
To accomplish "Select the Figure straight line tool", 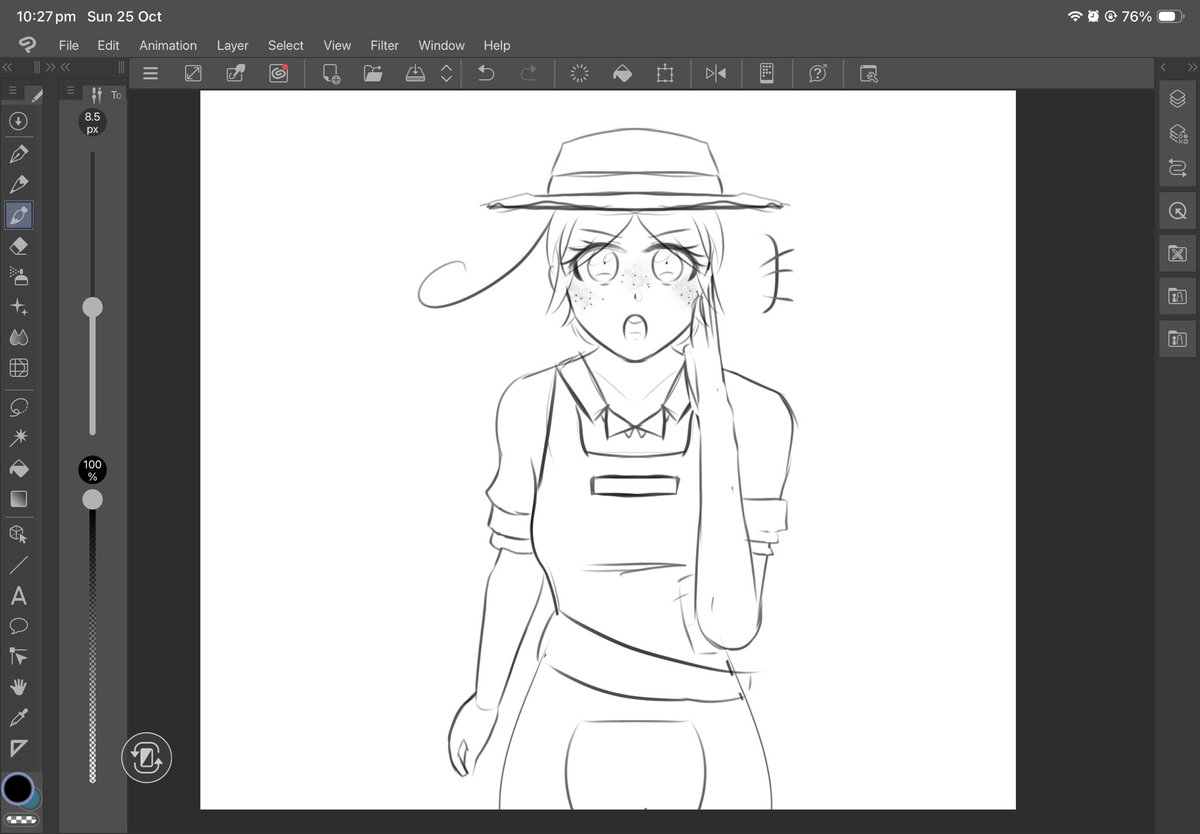I will point(18,565).
